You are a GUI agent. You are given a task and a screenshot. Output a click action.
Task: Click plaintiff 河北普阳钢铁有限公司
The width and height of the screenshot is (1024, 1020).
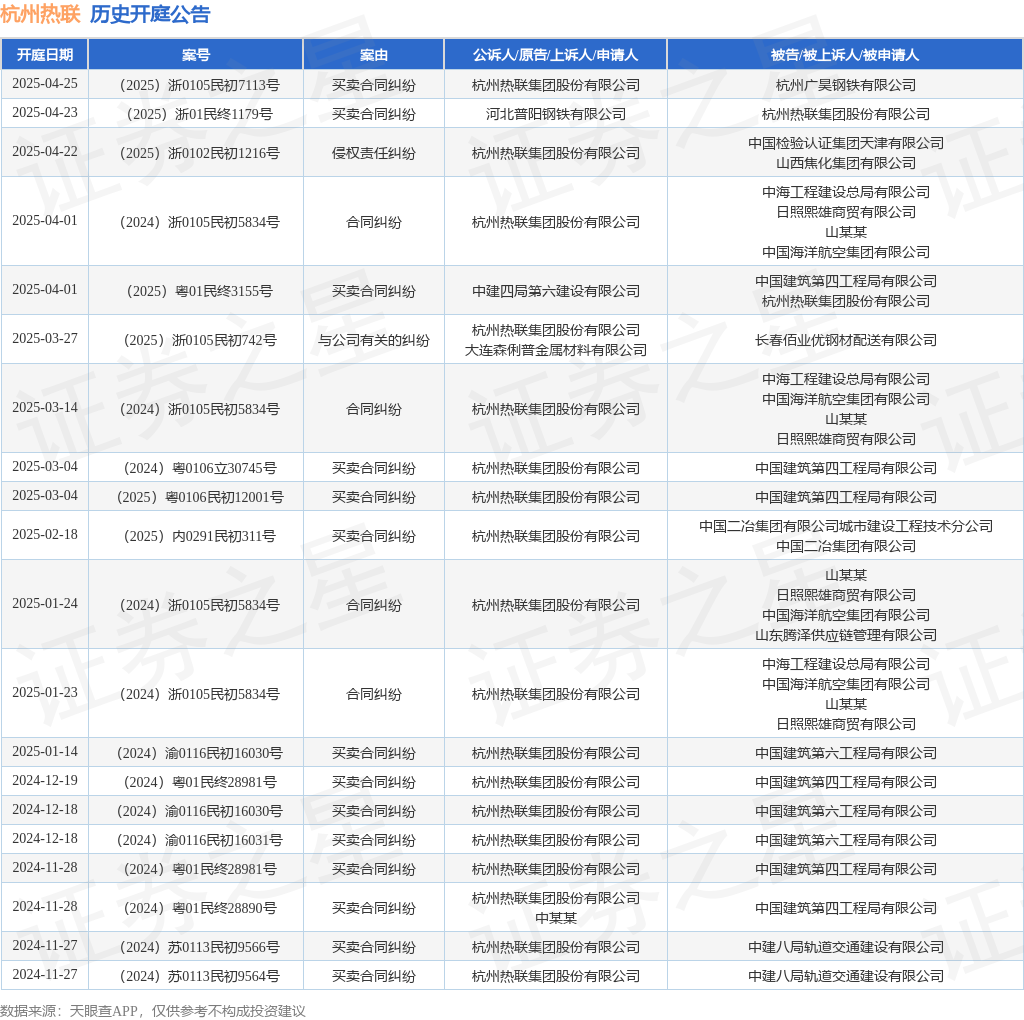pyautogui.click(x=555, y=114)
